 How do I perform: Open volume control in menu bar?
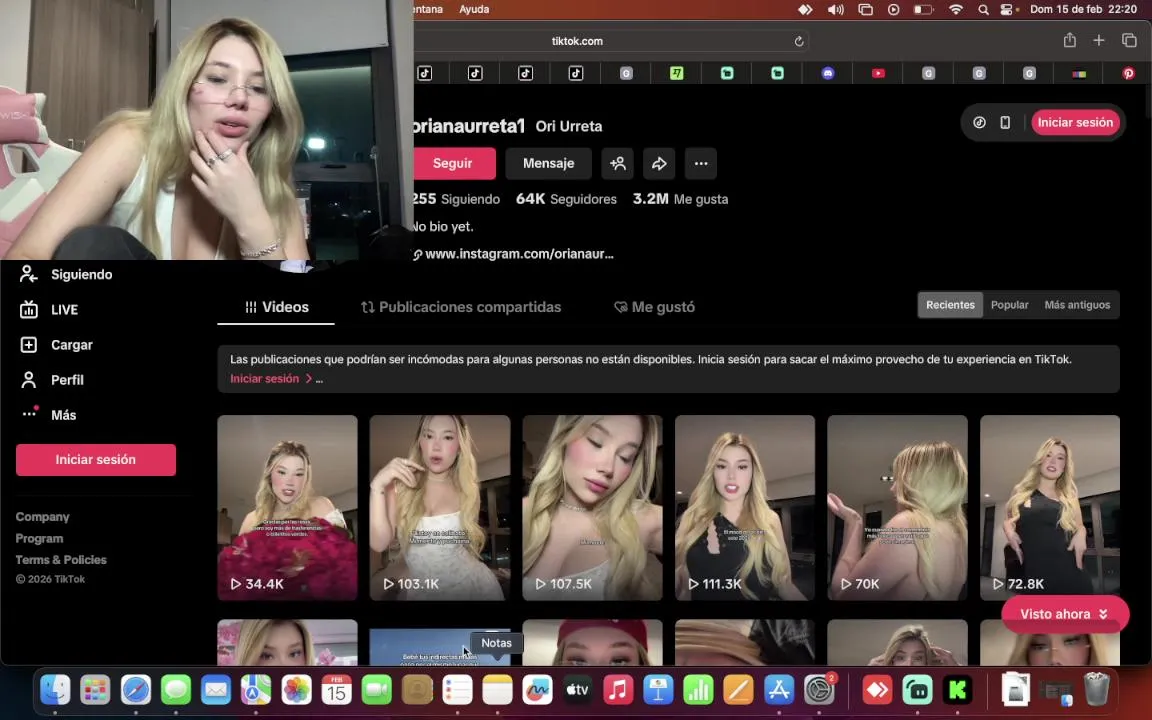click(835, 10)
